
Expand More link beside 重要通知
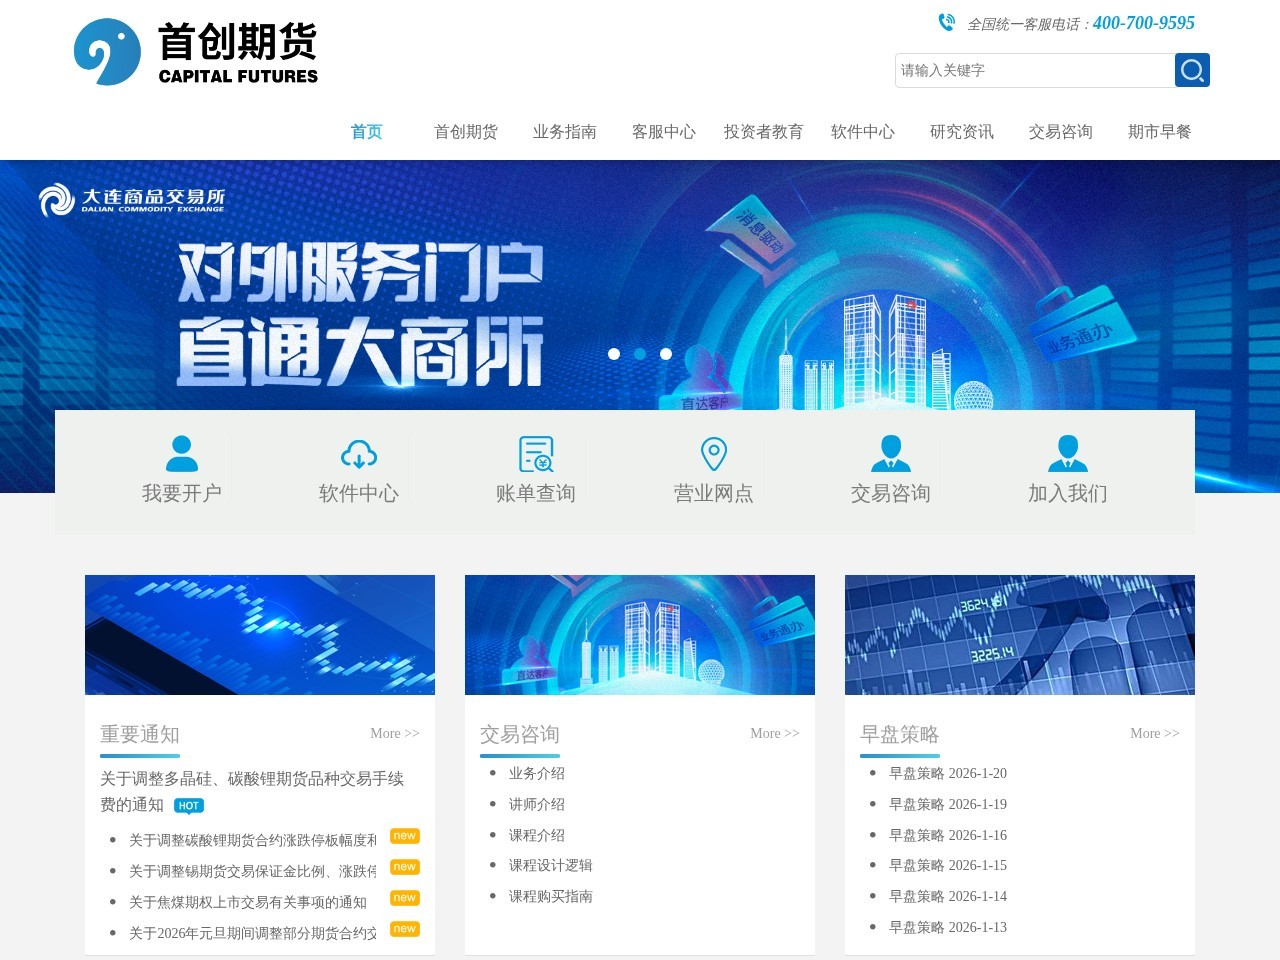pos(394,733)
